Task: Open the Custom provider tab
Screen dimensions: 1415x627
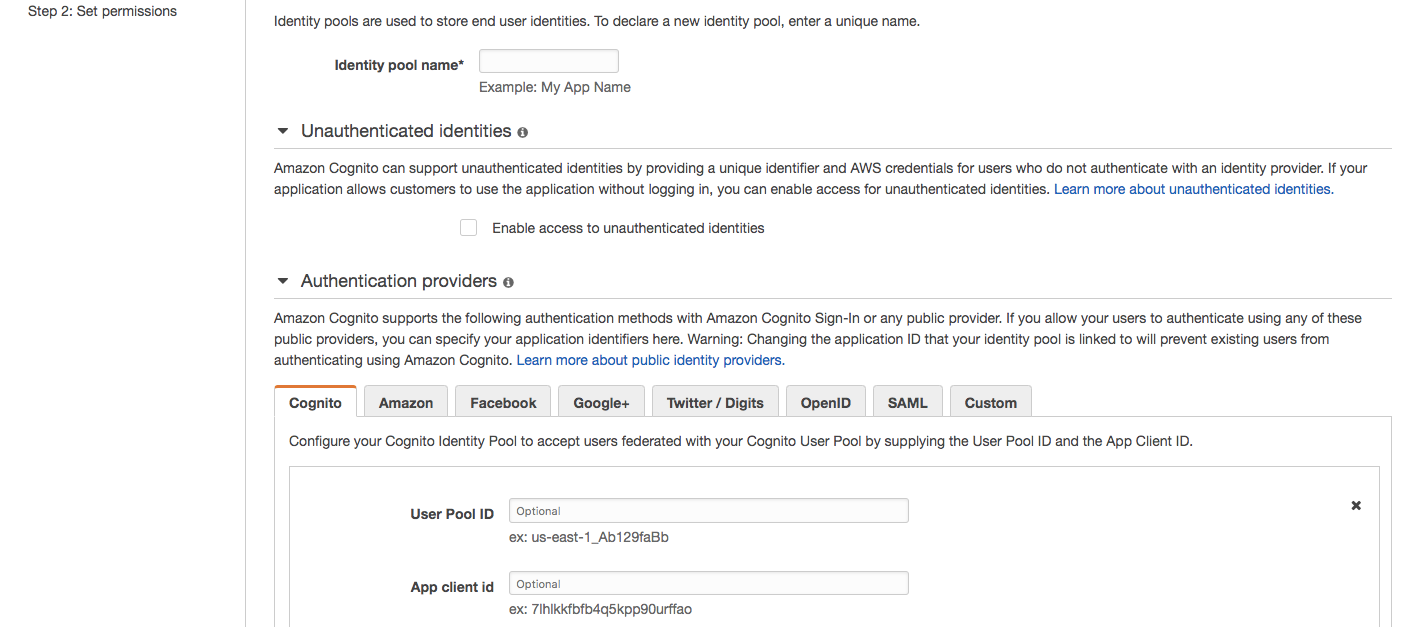Action: (990, 403)
